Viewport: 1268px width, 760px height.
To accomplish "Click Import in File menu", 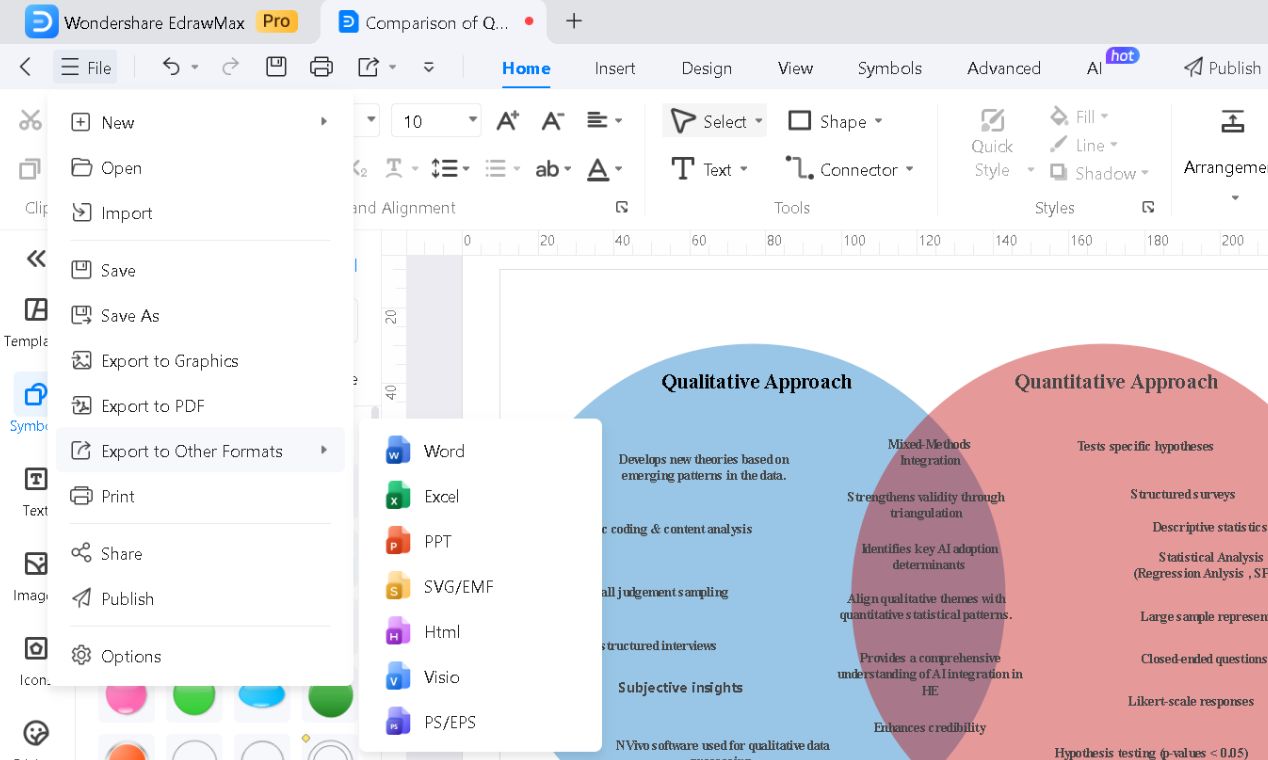I will [x=200, y=212].
